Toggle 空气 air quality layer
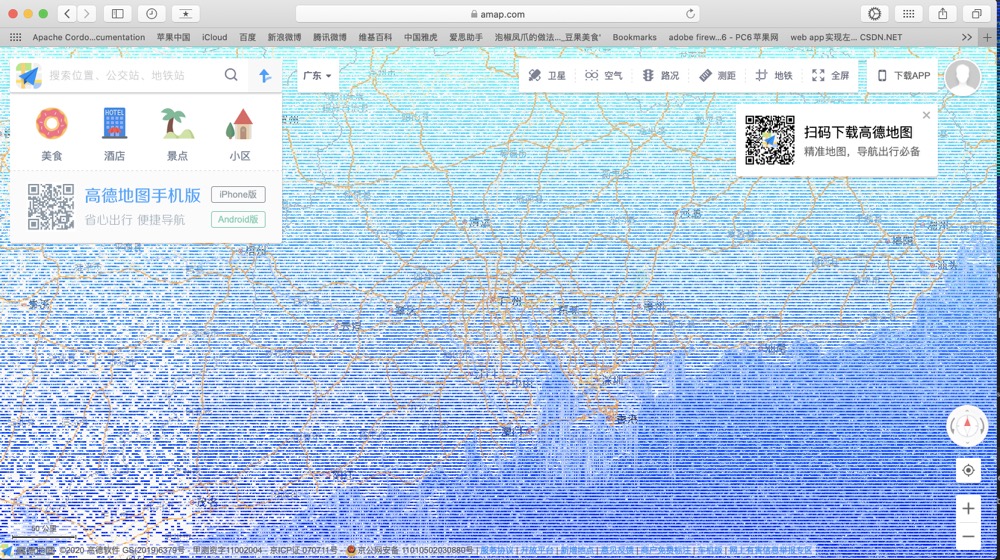This screenshot has width=1000, height=560. click(604, 76)
